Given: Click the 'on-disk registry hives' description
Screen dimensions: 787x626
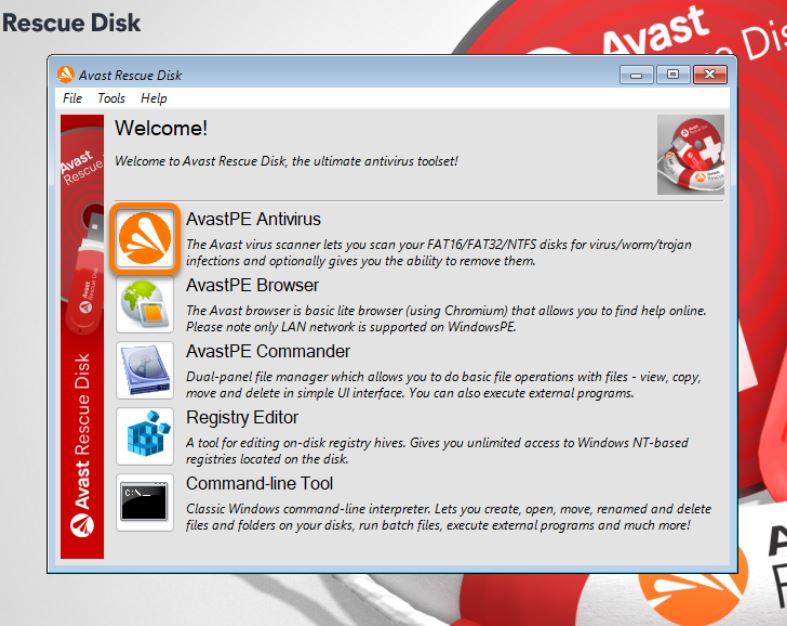Looking at the screenshot, I should click(x=437, y=451).
